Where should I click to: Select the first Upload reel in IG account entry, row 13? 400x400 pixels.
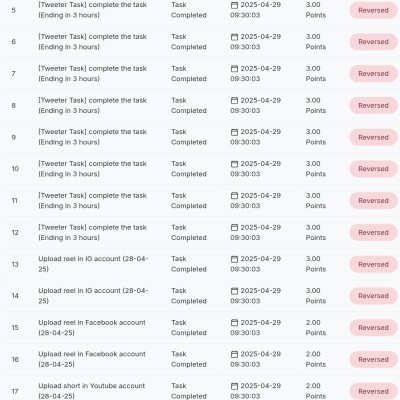click(93, 264)
